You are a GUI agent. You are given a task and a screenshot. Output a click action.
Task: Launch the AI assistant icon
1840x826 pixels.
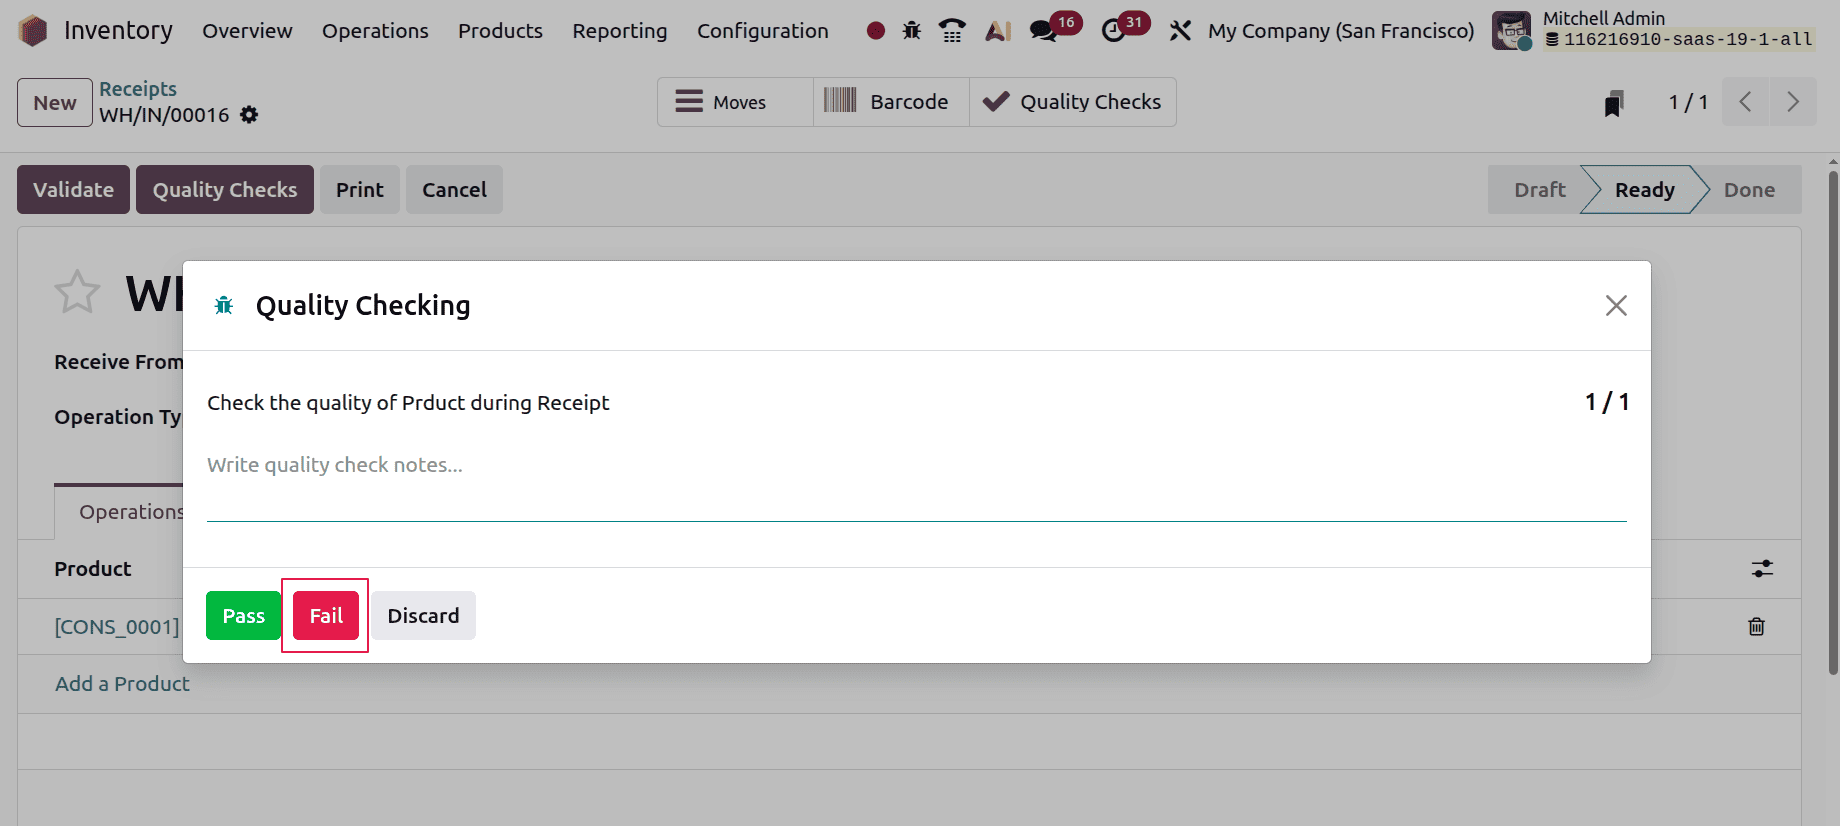click(x=998, y=31)
